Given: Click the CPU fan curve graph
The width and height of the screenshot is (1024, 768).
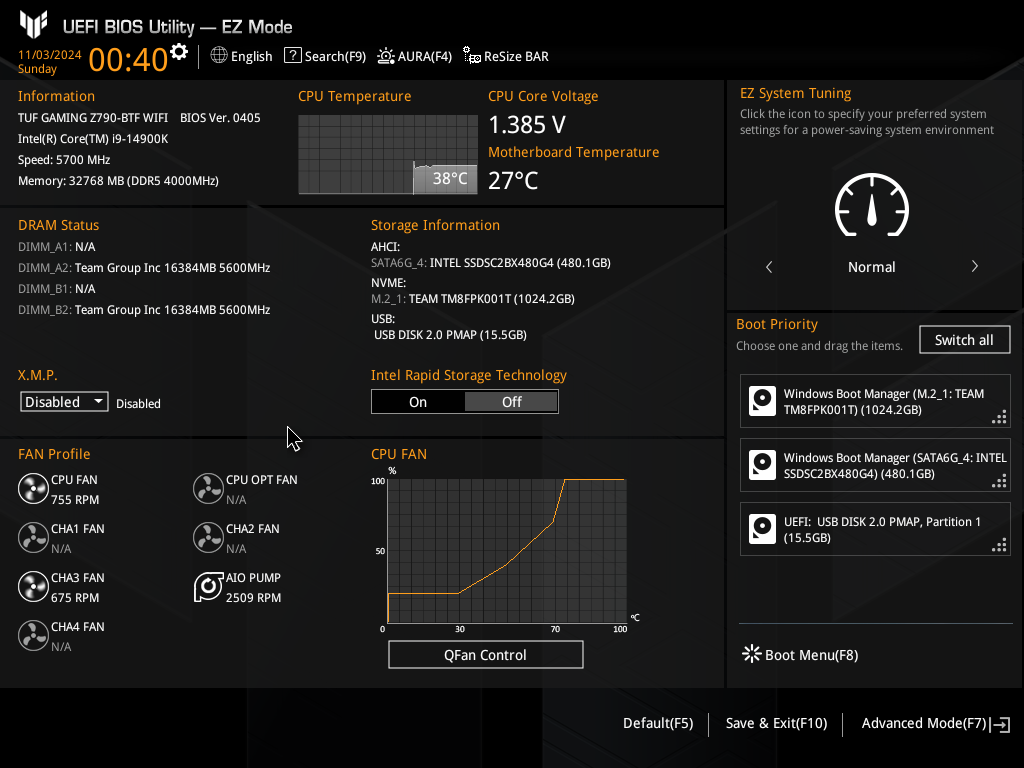Looking at the screenshot, I should click(x=507, y=551).
